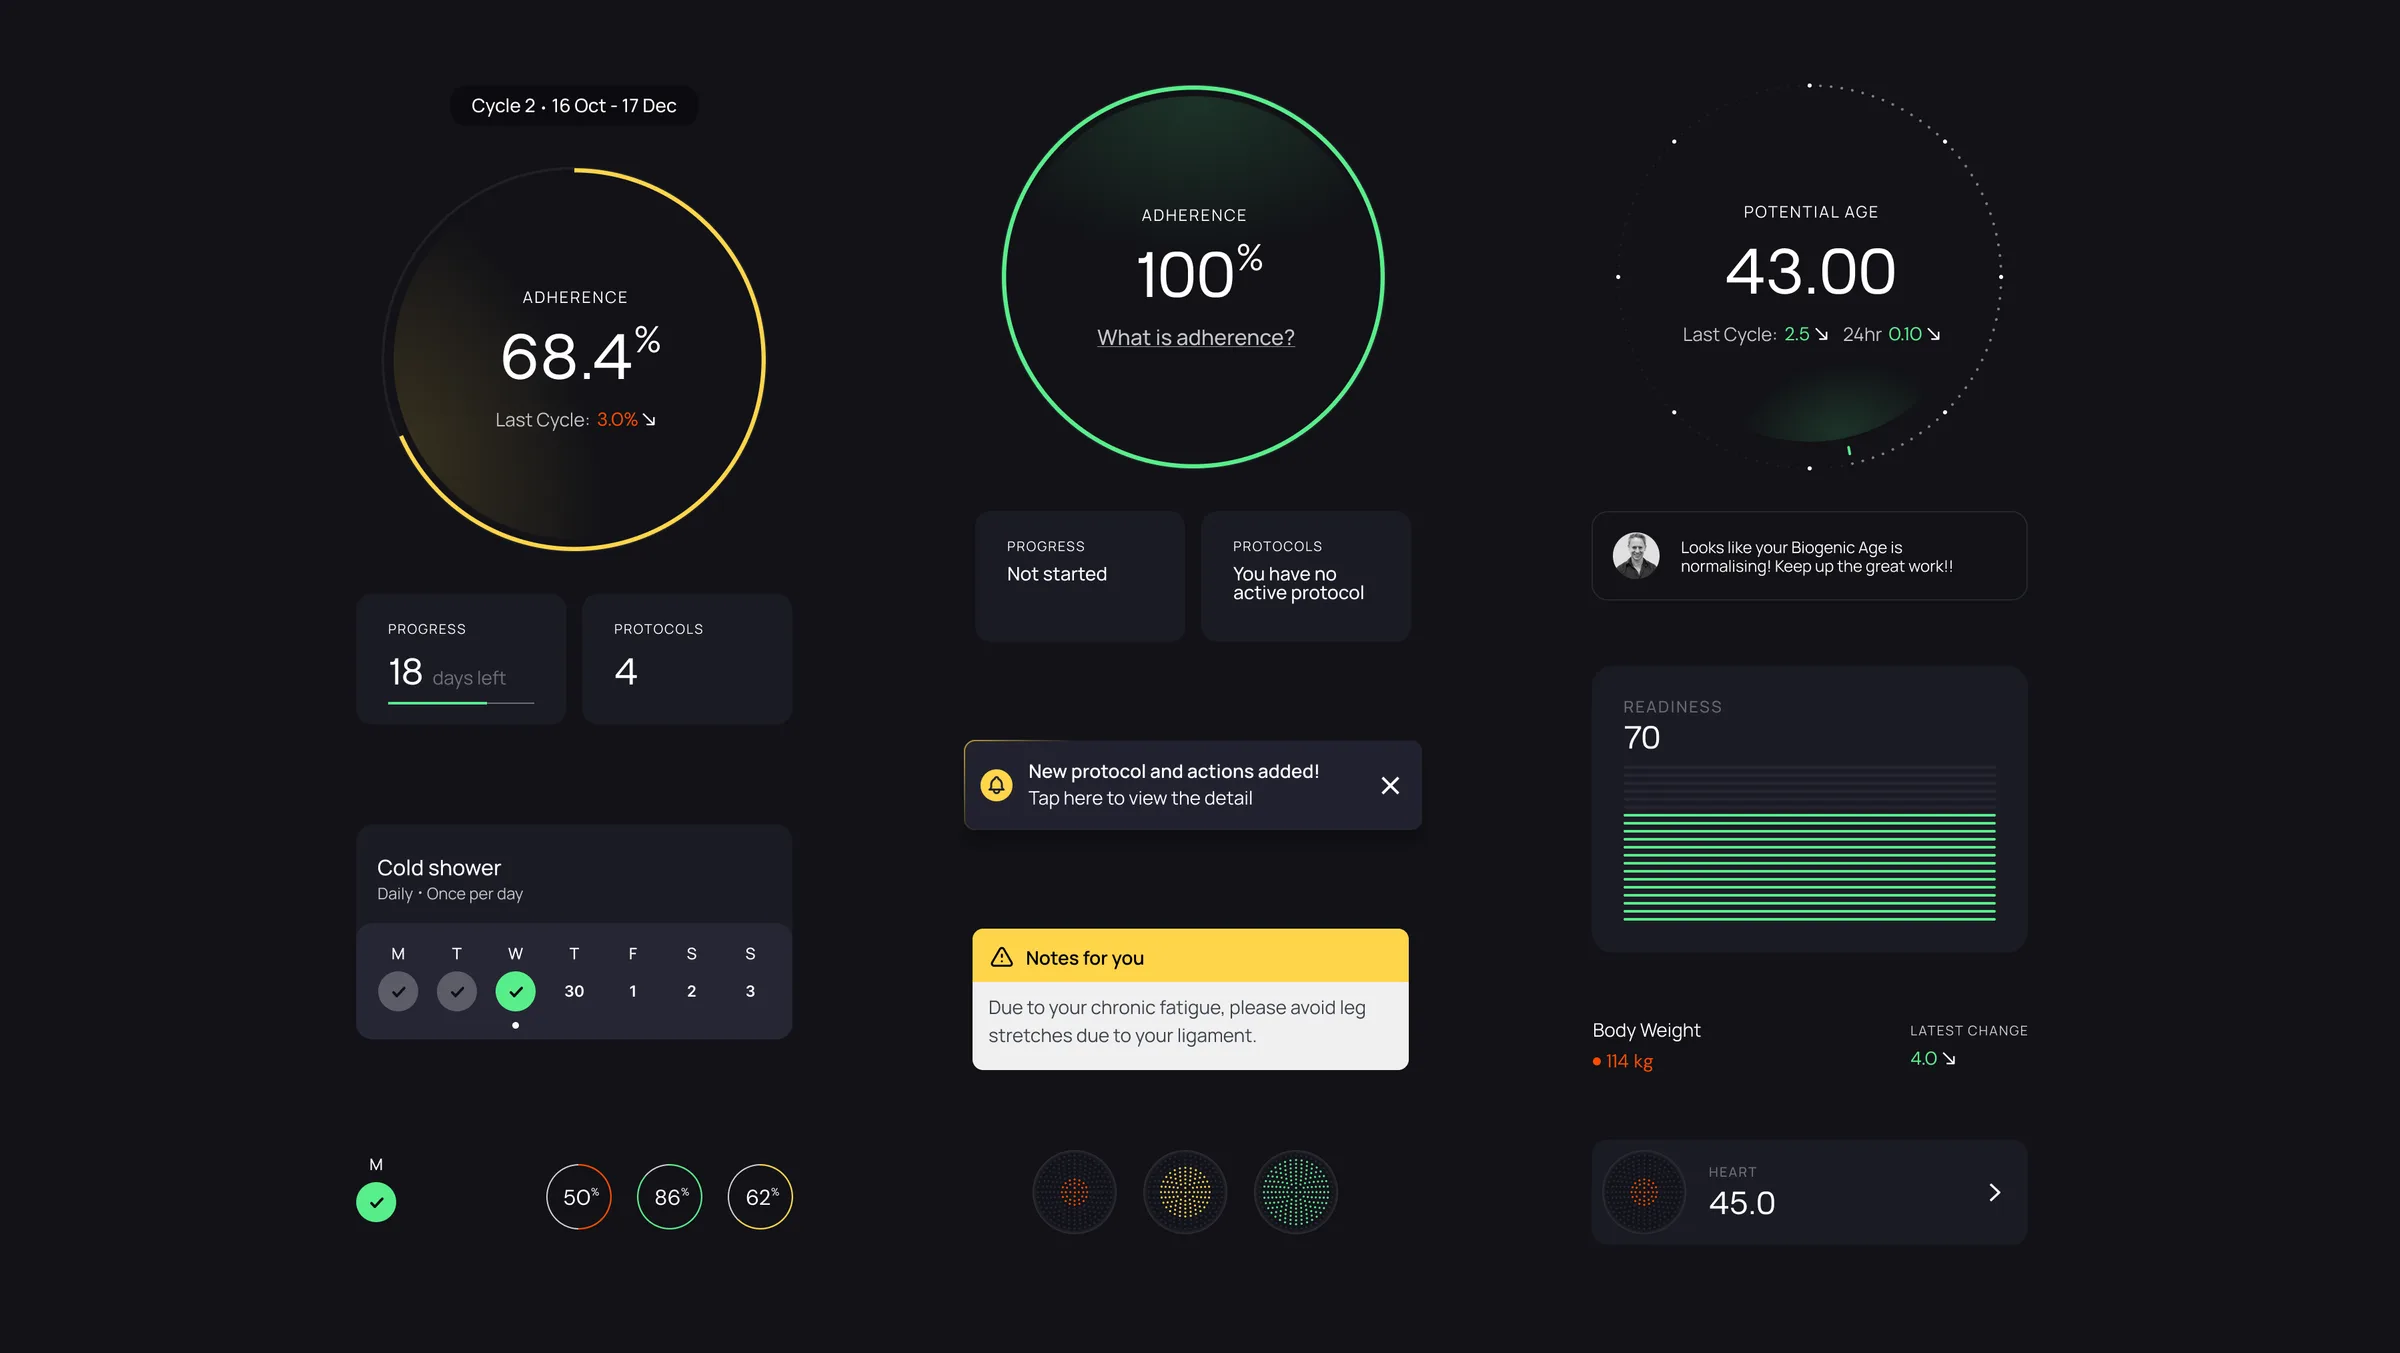Open the 62% progress ring
2400x1353 pixels.
click(760, 1197)
